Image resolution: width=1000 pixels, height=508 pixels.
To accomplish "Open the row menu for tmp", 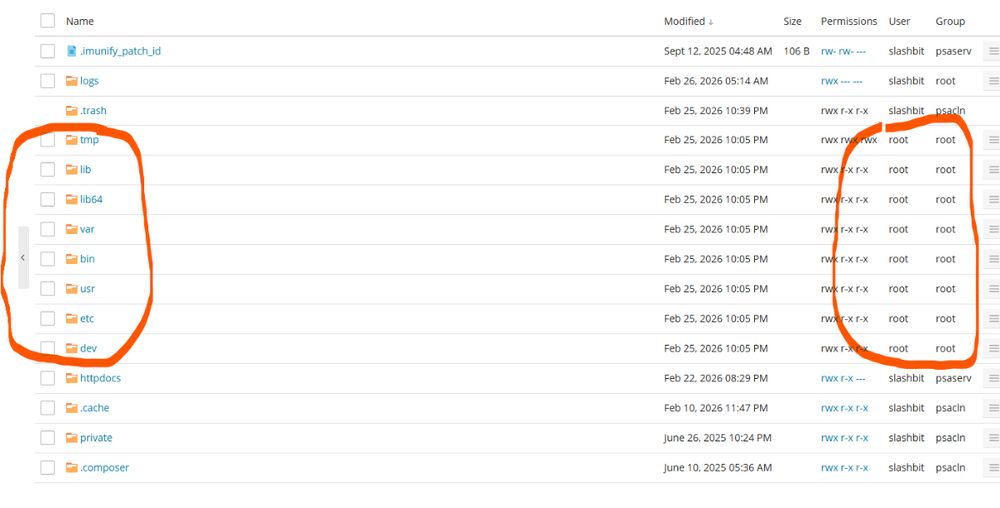I will click(993, 140).
